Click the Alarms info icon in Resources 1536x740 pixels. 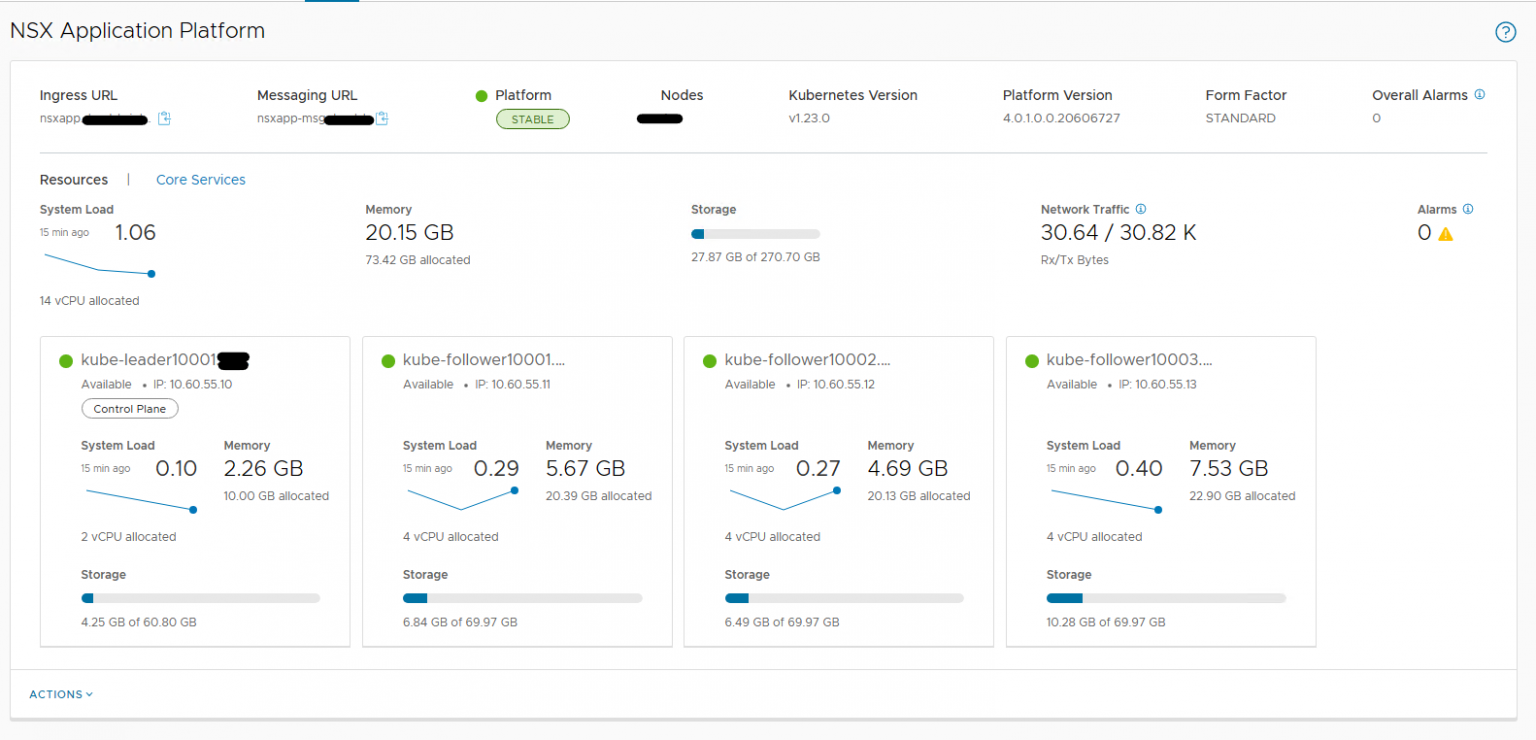coord(1467,209)
